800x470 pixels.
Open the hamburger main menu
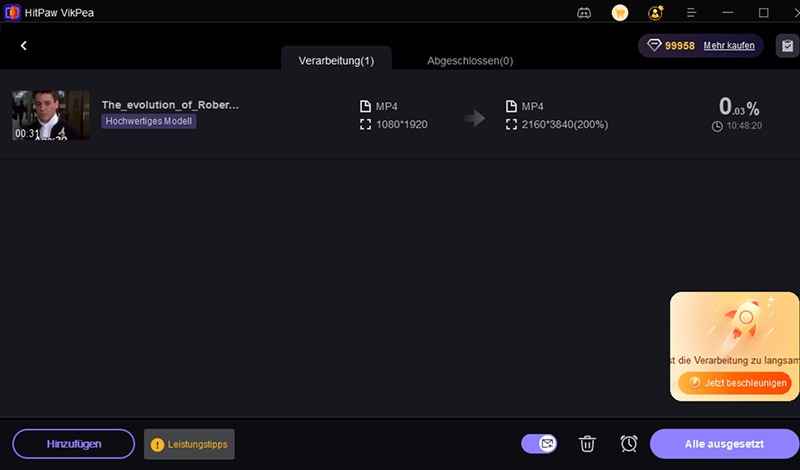click(x=691, y=13)
